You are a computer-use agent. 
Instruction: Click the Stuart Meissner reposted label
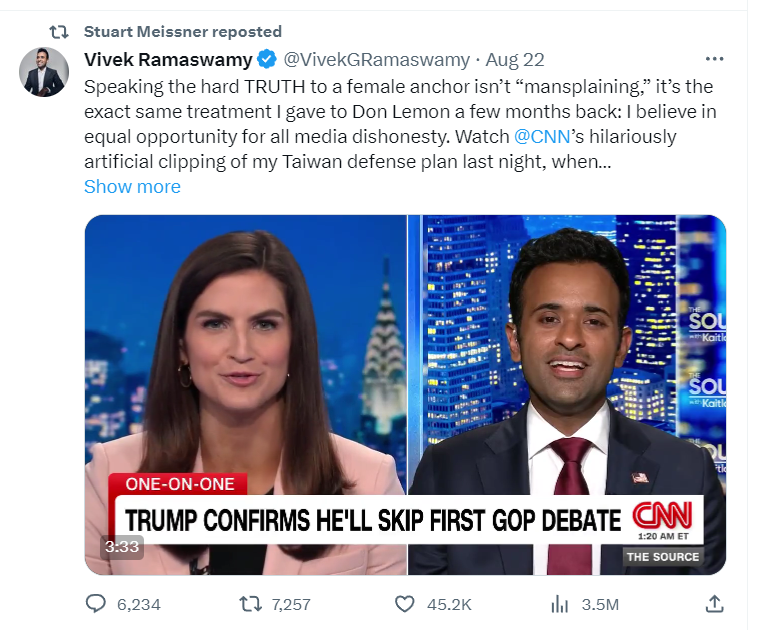[183, 32]
